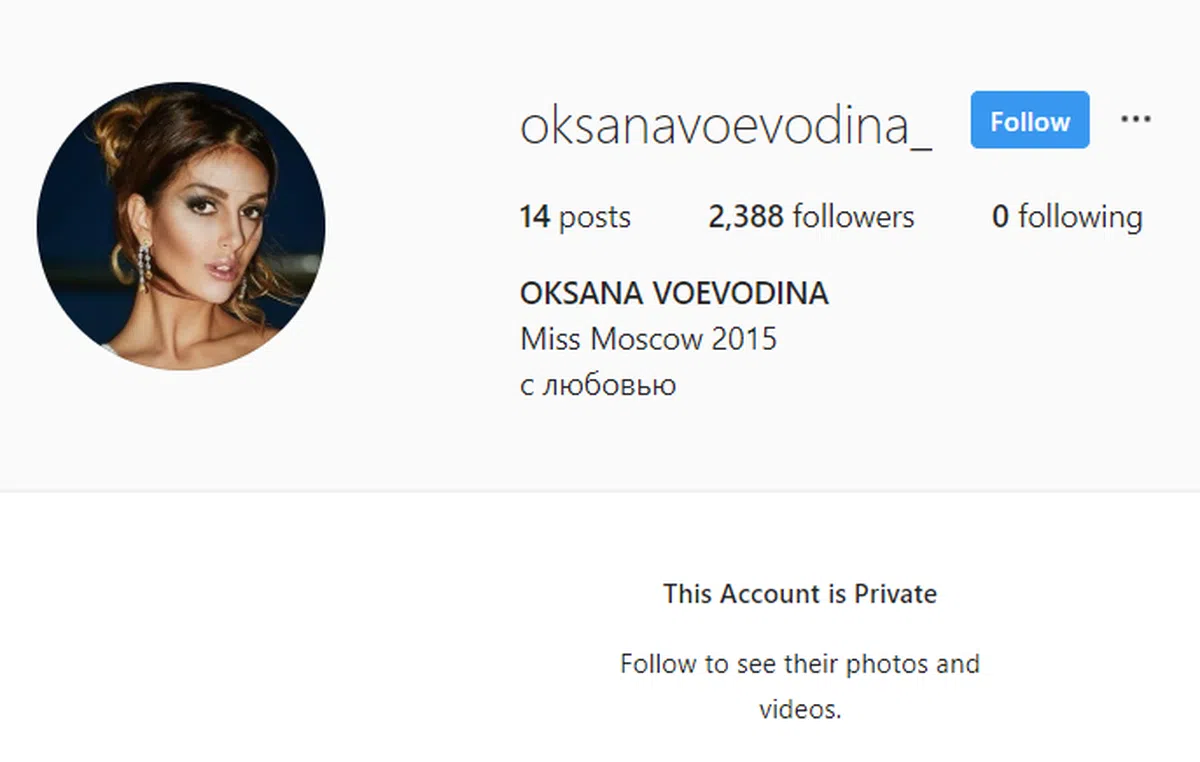Select the username oksanavoevodina_
This screenshot has height=762, width=1200.
(726, 127)
